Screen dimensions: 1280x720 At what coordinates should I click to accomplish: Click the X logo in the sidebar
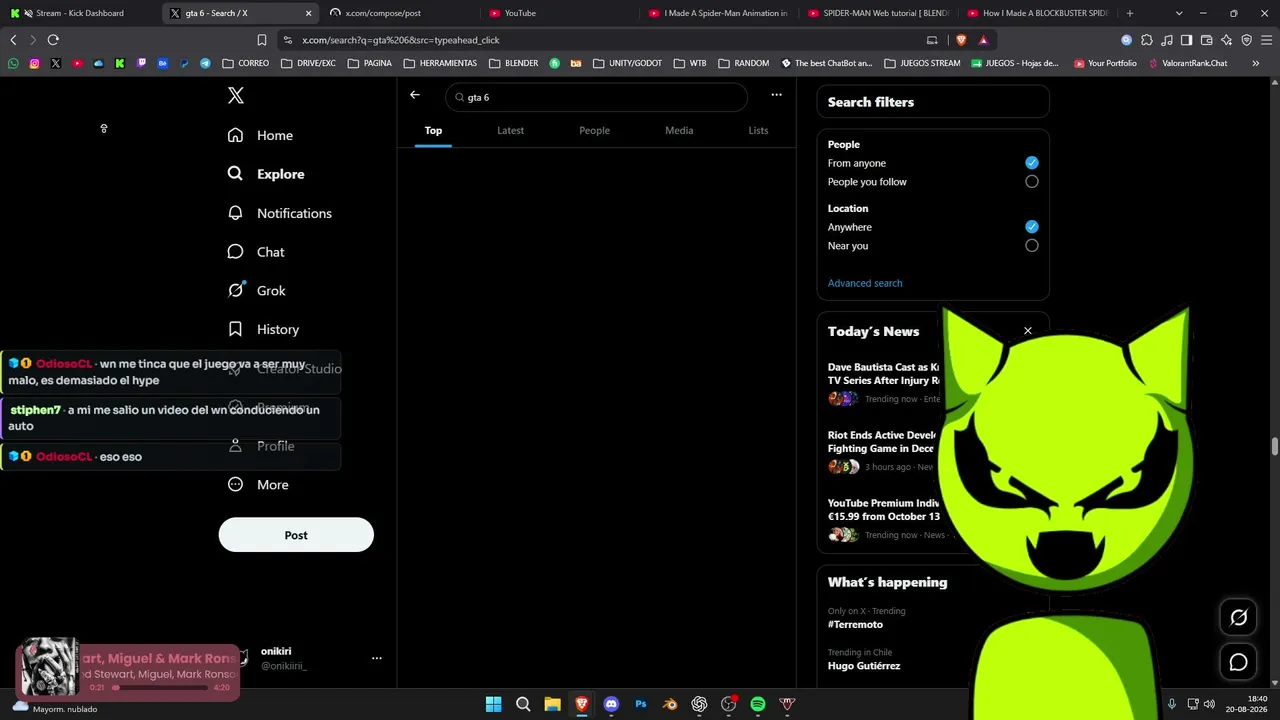pos(236,95)
